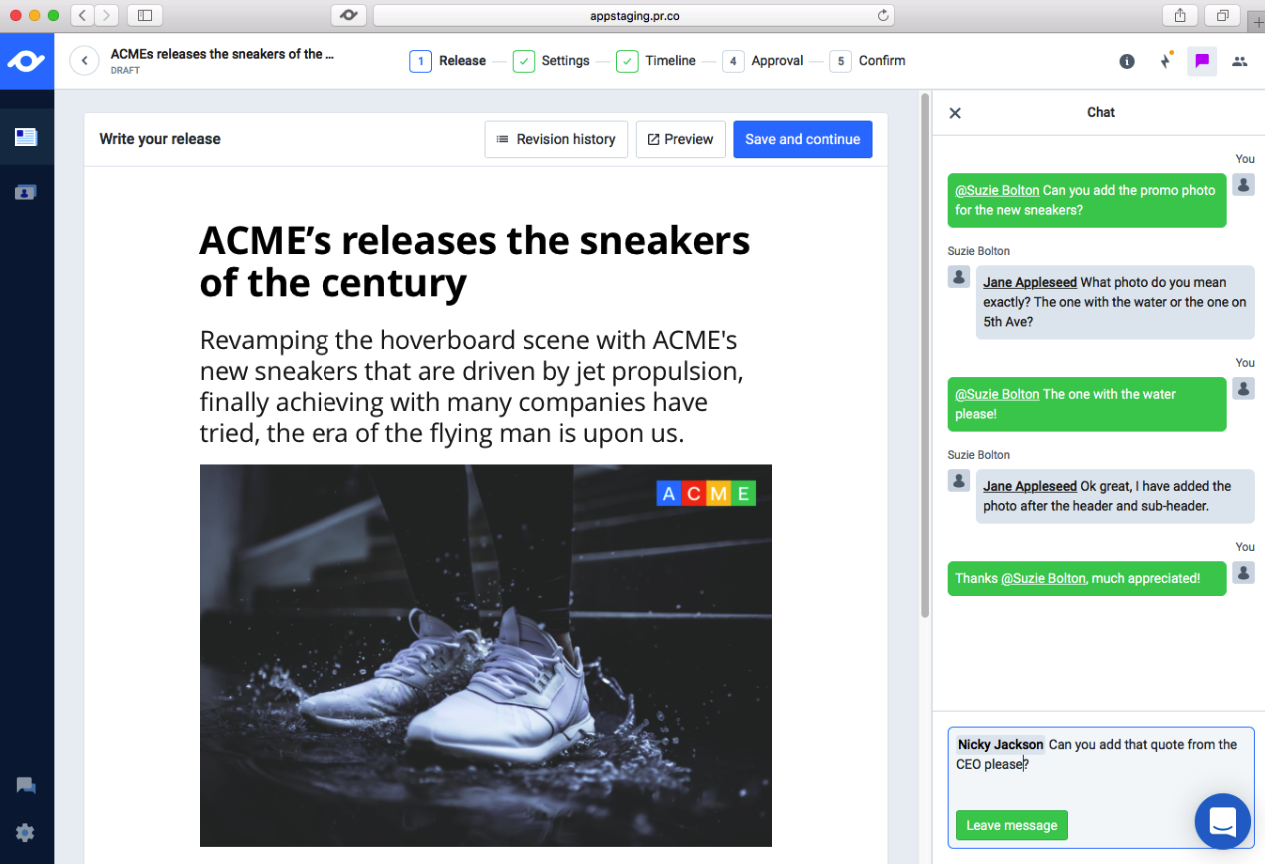Click the Preview button
Viewport: 1265px width, 864px height.
click(x=680, y=139)
